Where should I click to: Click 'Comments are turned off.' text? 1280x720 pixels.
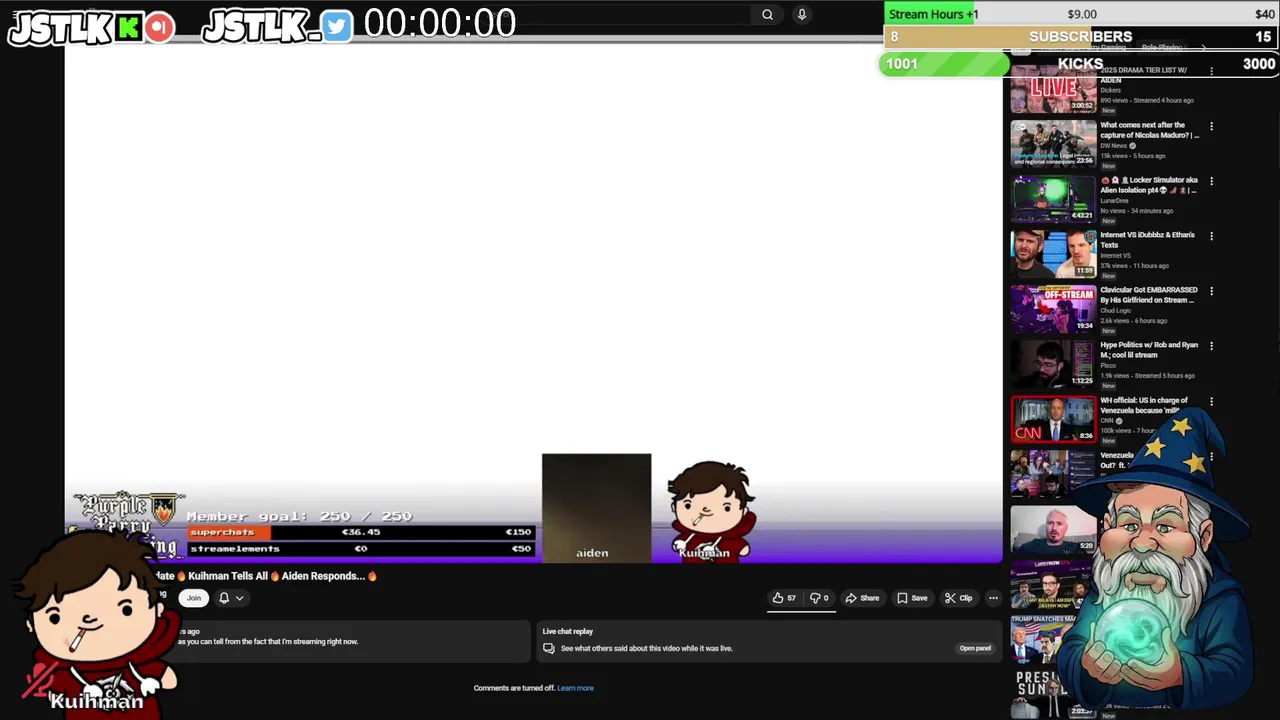point(514,688)
